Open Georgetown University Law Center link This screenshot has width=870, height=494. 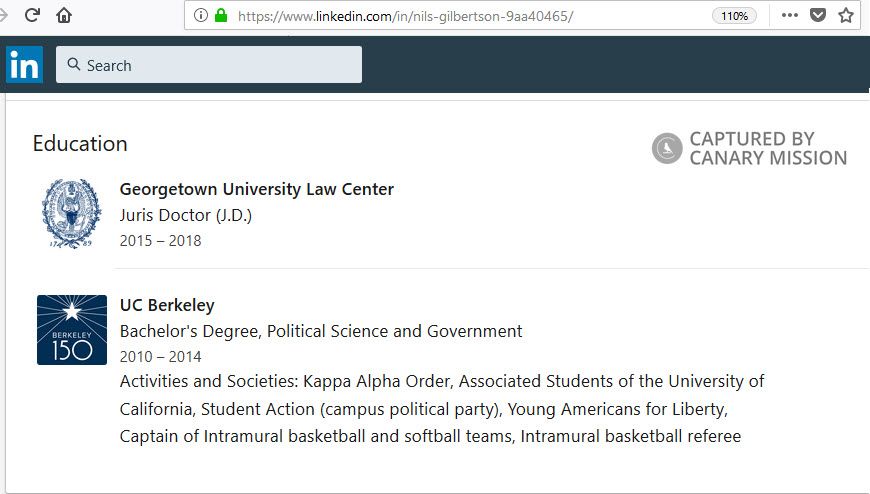click(x=256, y=189)
